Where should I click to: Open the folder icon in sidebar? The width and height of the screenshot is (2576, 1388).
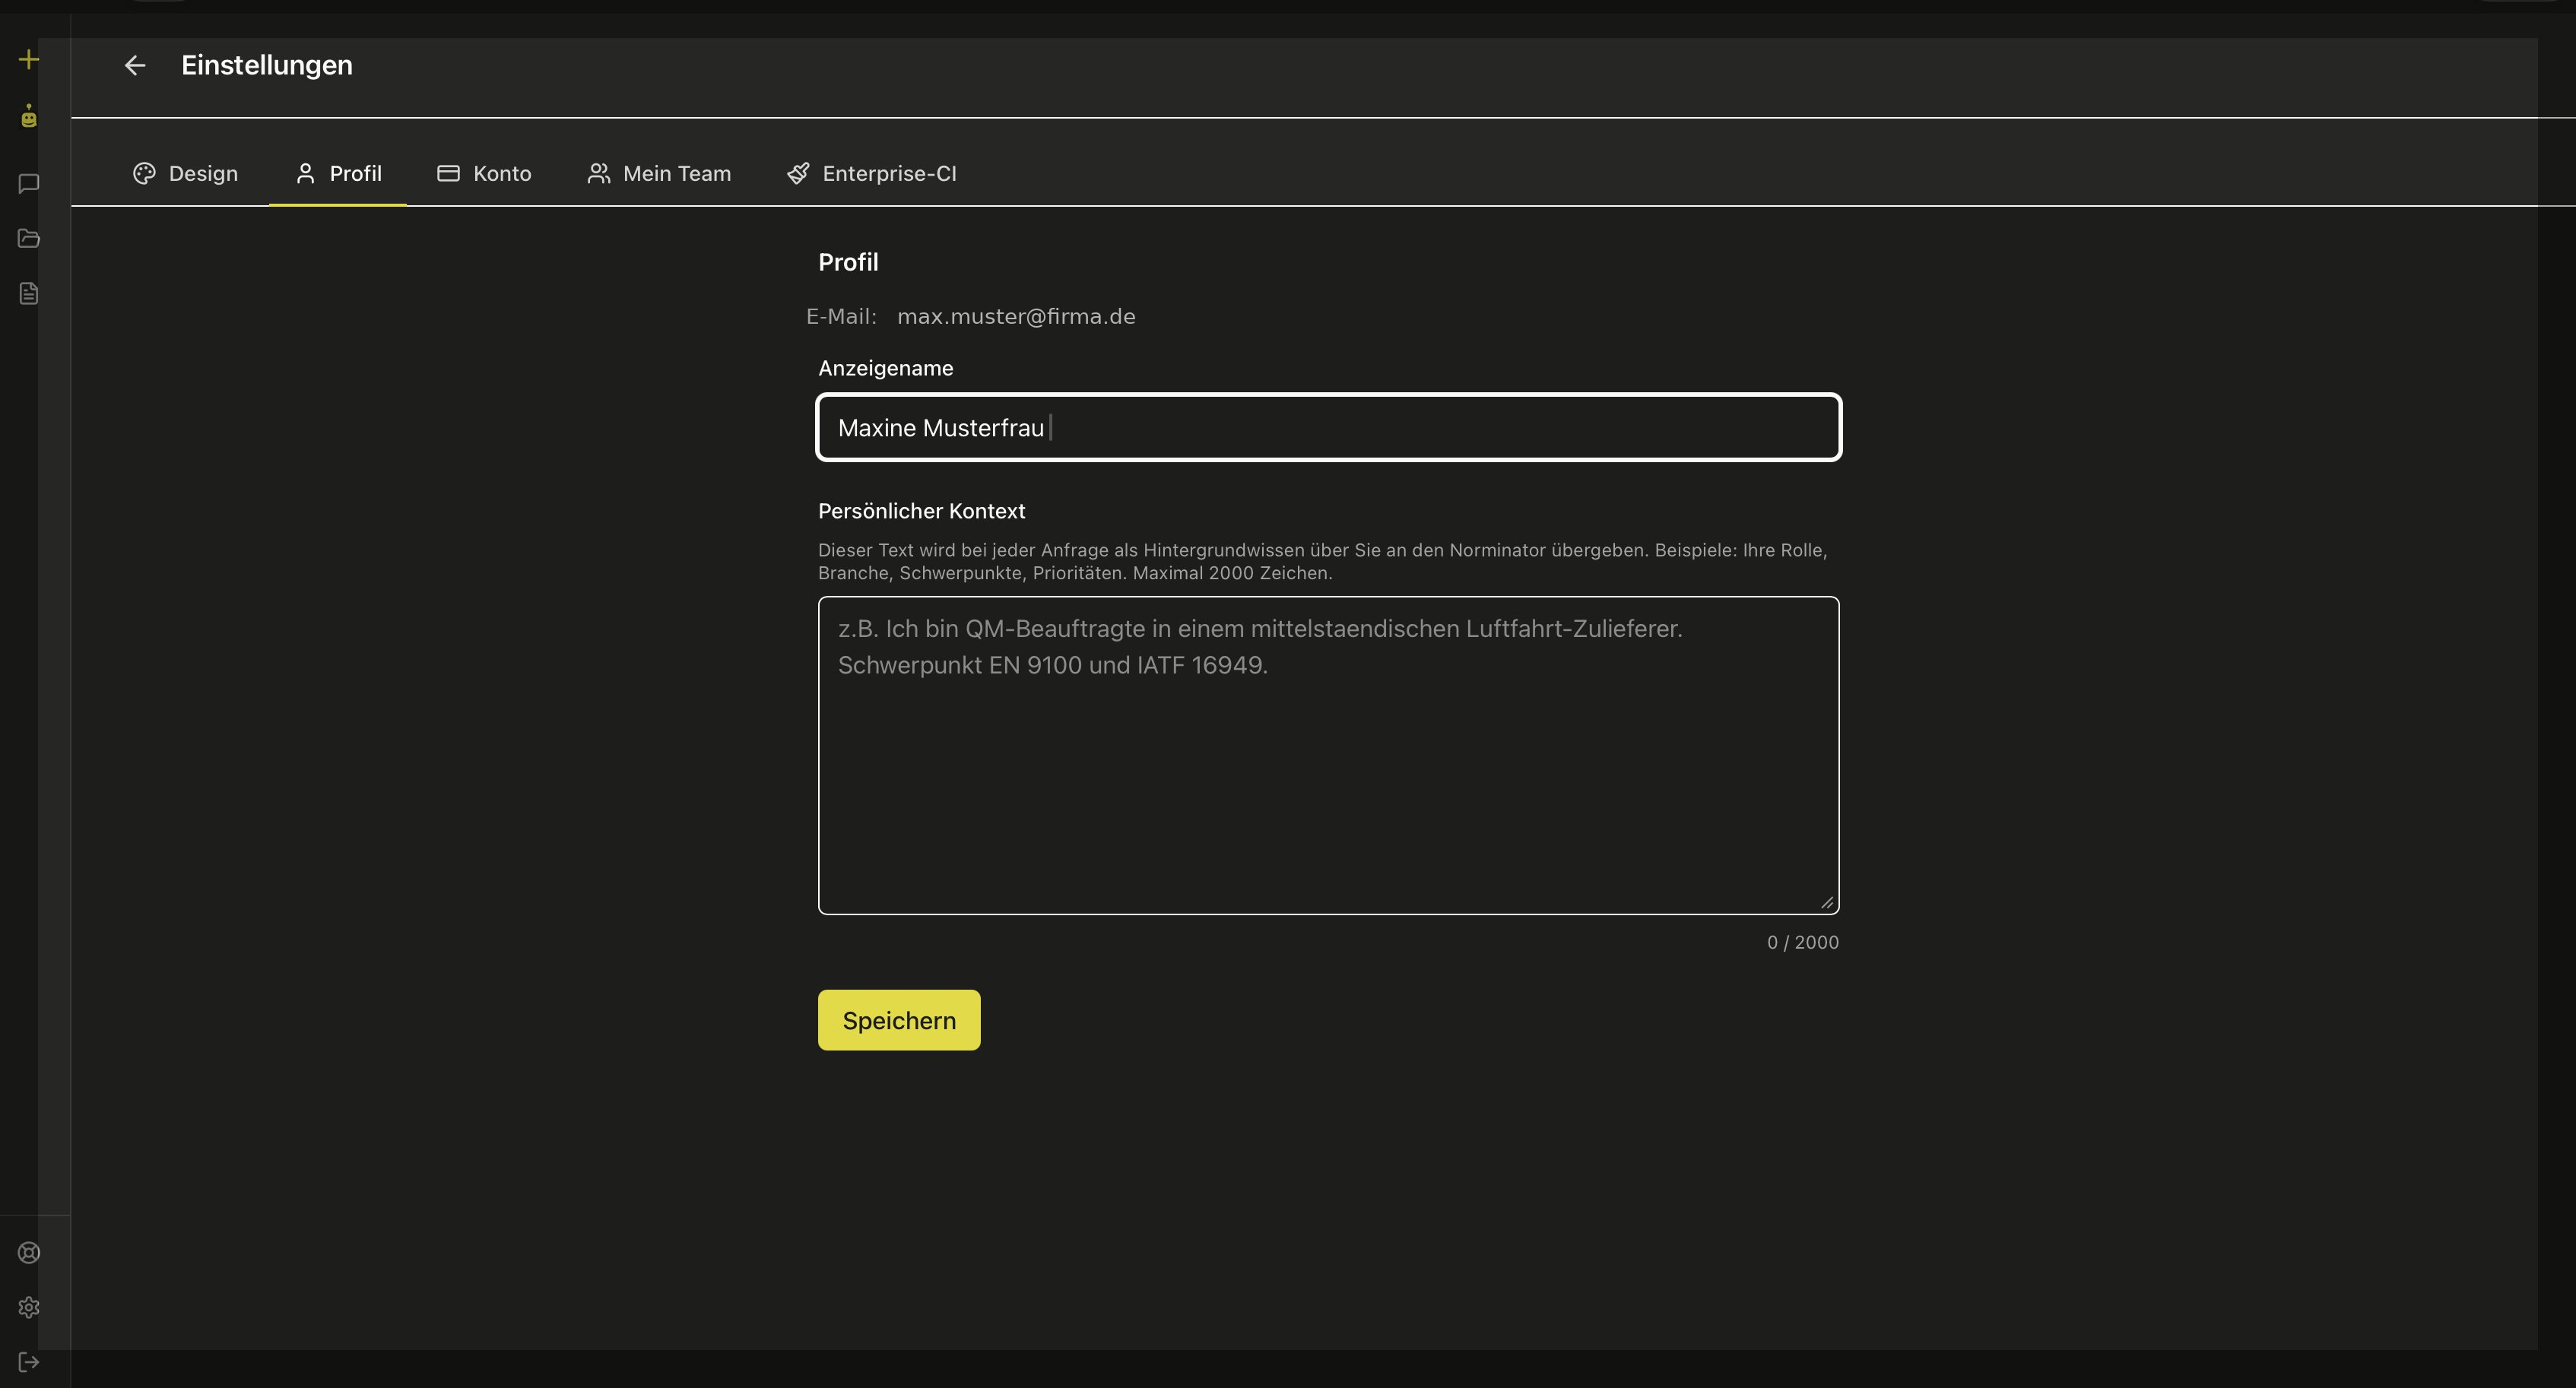click(29, 238)
